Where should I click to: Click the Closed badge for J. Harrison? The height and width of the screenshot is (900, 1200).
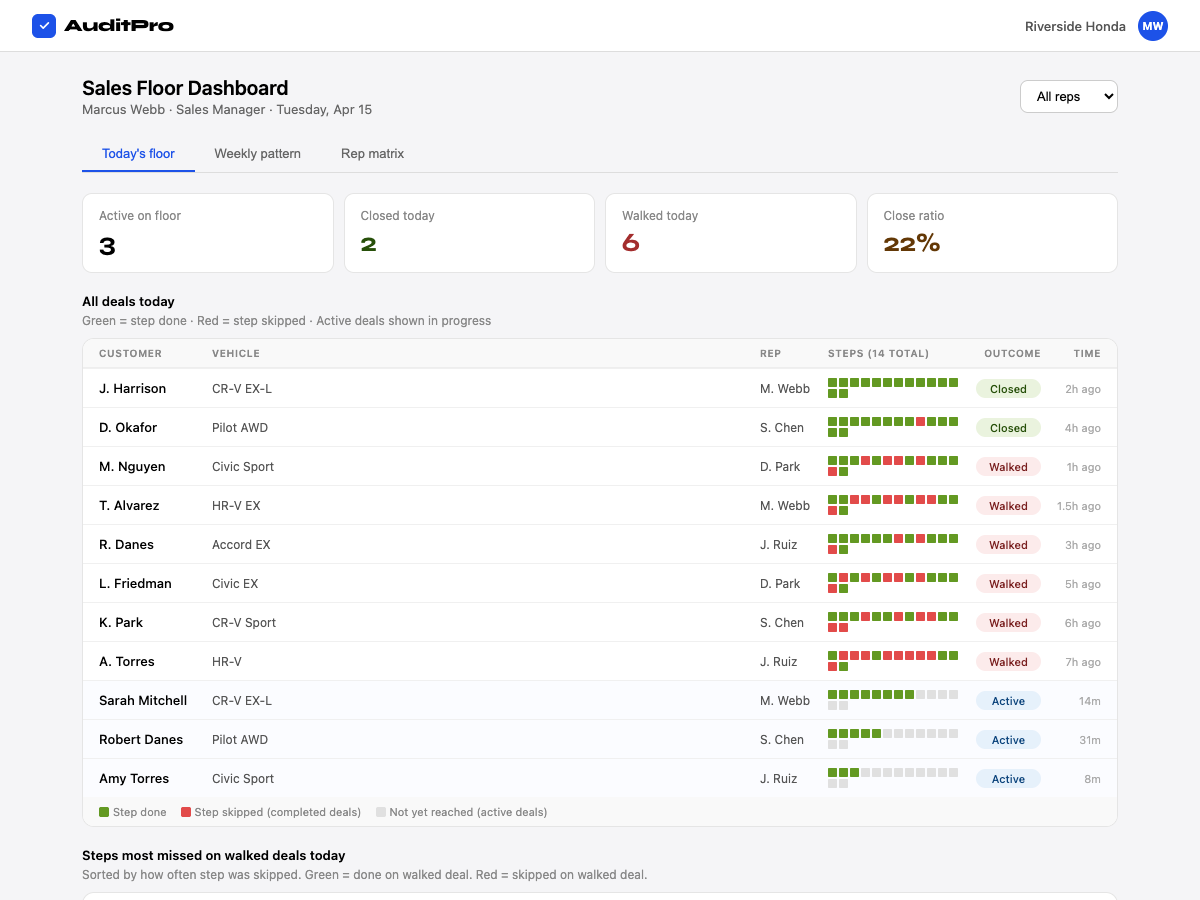[1008, 389]
